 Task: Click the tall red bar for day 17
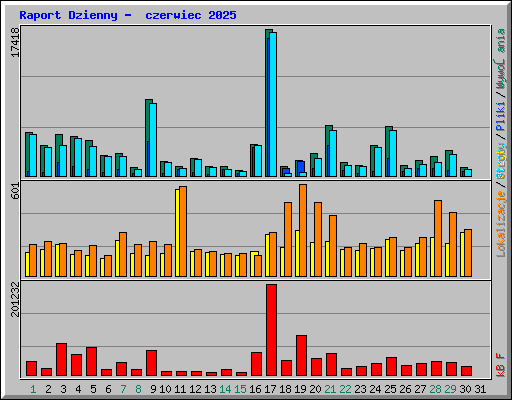point(271,330)
